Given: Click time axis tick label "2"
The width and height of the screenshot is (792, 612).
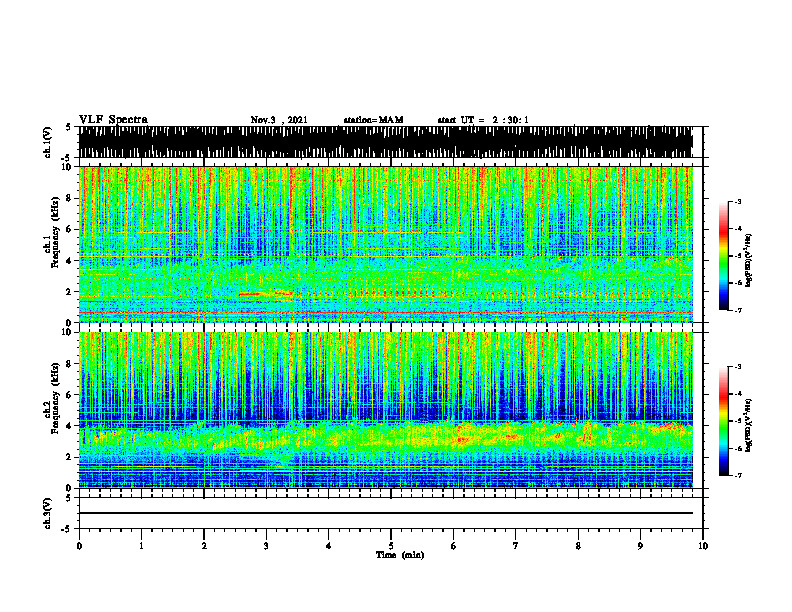Looking at the screenshot, I should click(204, 546).
